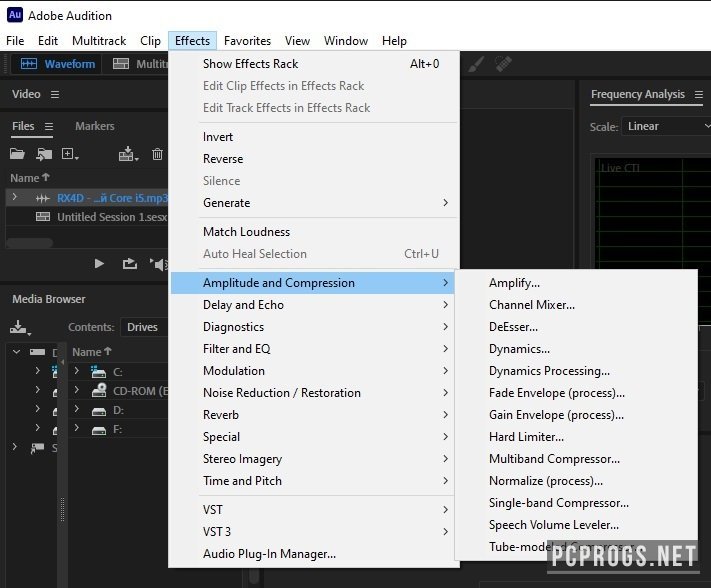Select Speech Volume Leveler effect

[x=577, y=525]
